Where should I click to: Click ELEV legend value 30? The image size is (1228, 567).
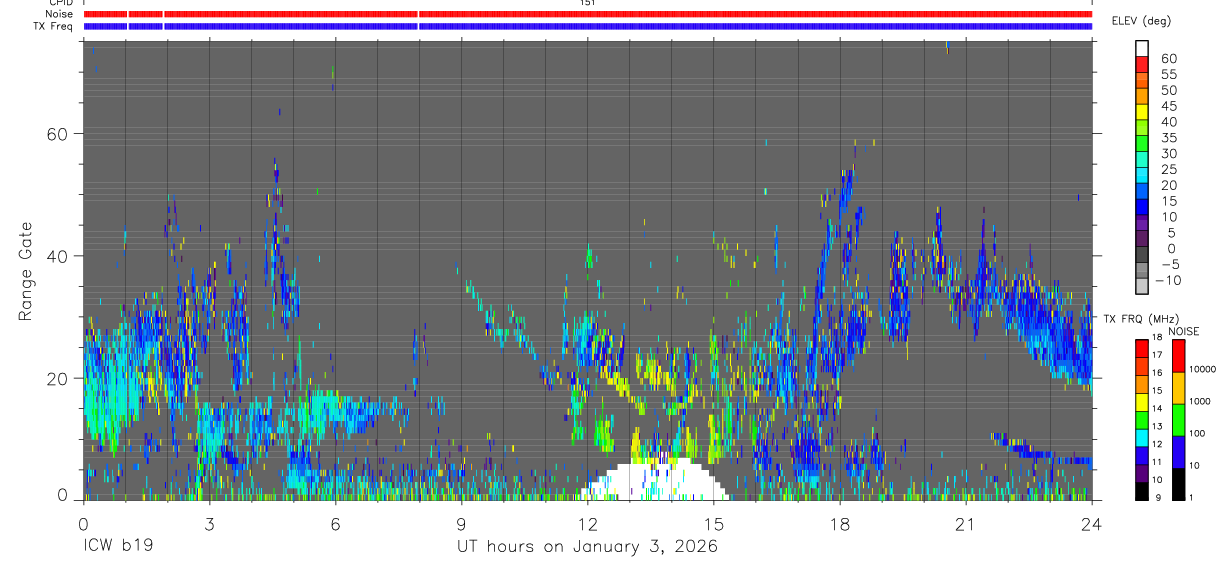[1167, 154]
